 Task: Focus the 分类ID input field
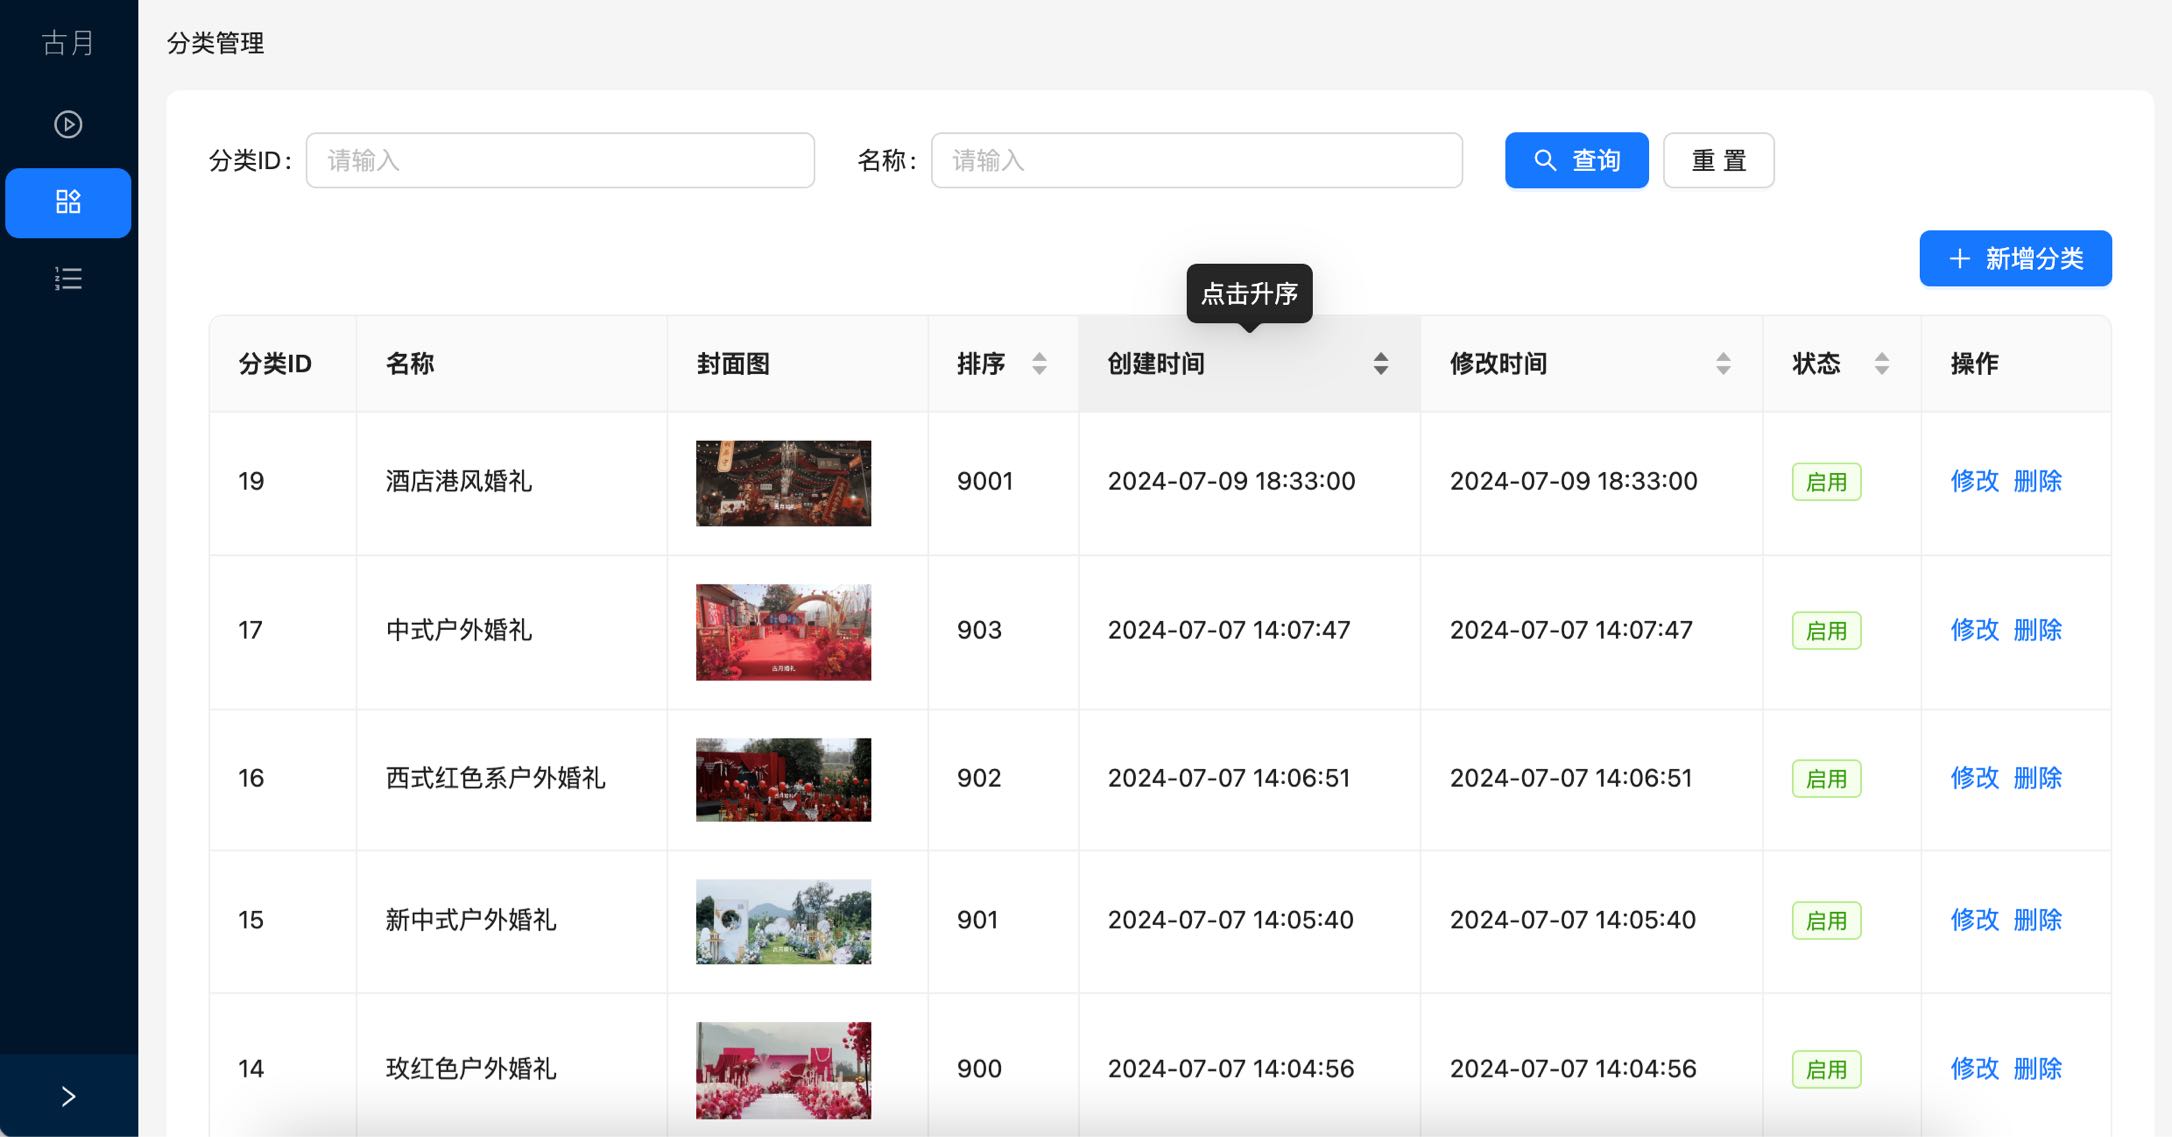tap(560, 160)
